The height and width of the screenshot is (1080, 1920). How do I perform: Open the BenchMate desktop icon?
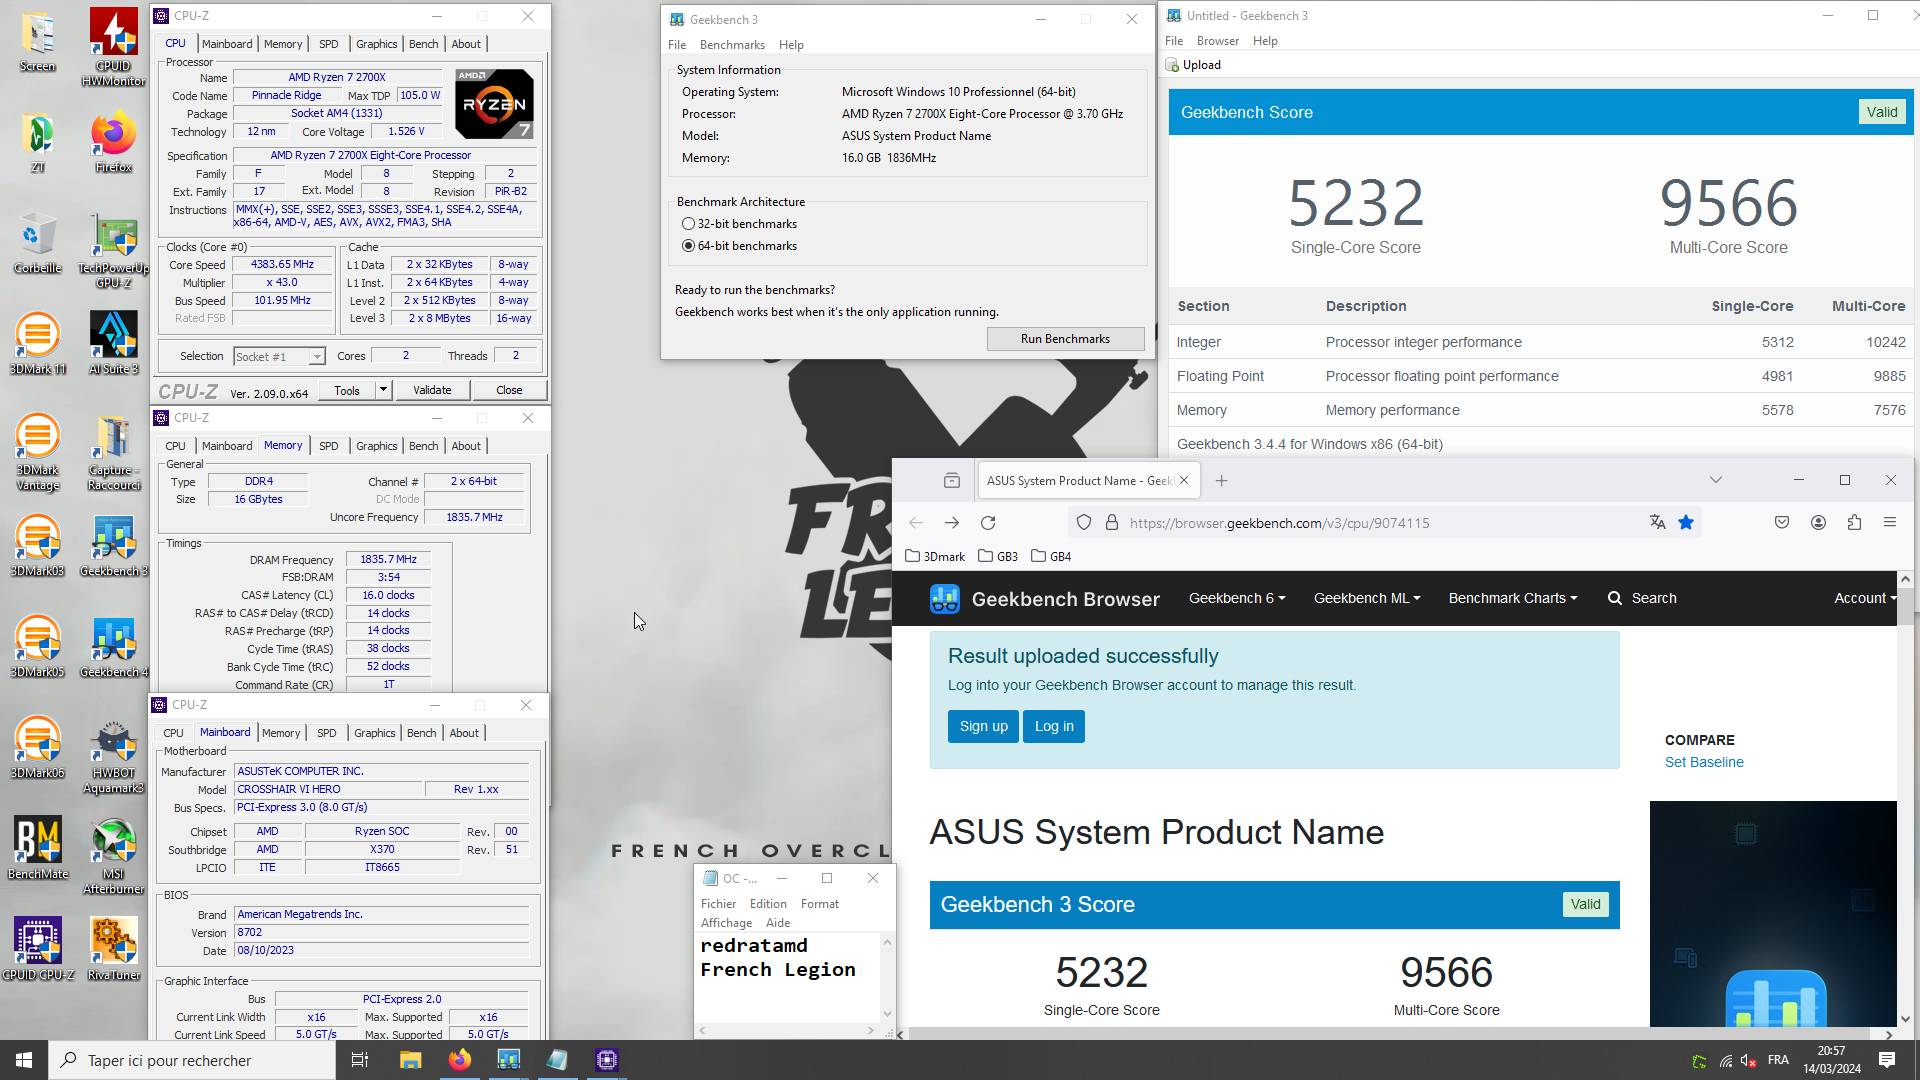pyautogui.click(x=37, y=849)
